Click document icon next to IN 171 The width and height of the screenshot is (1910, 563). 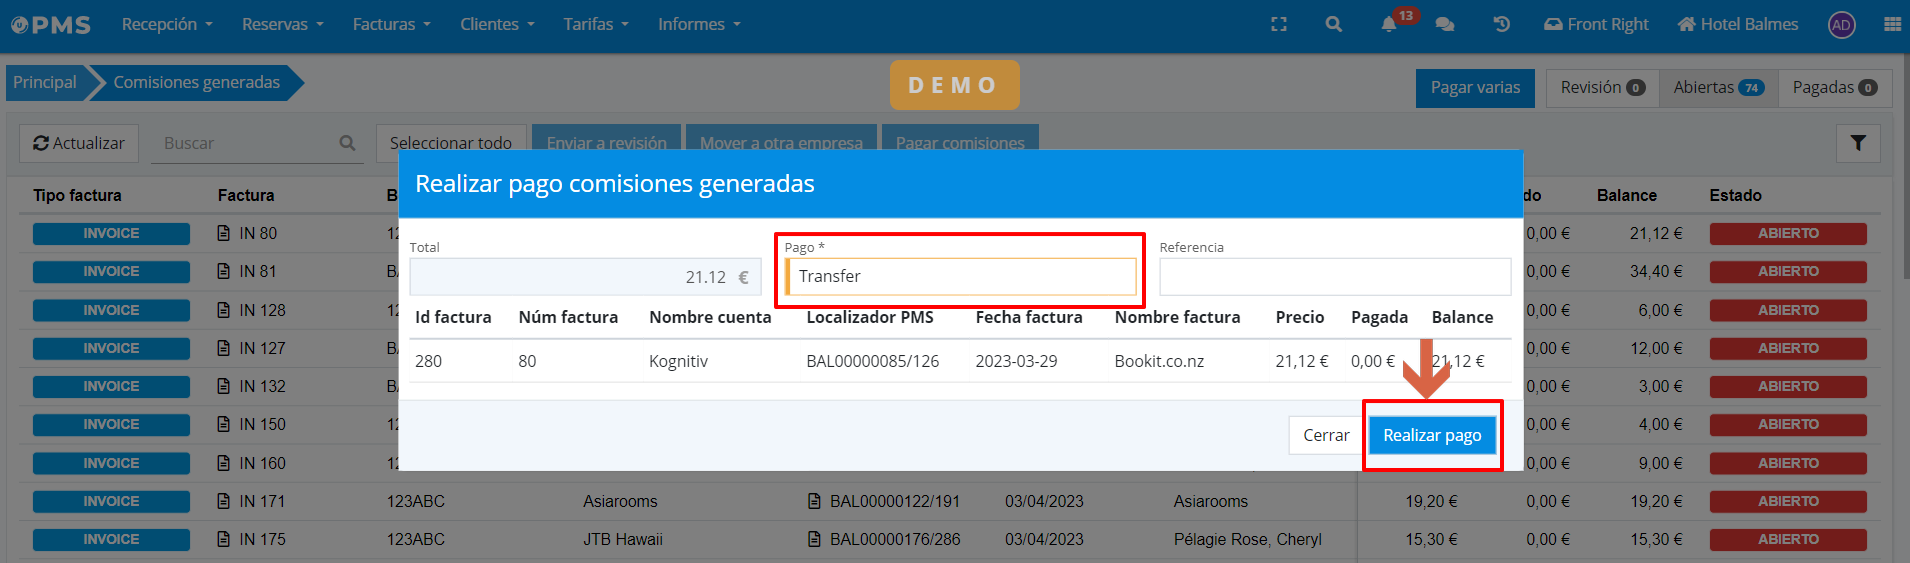click(x=224, y=501)
